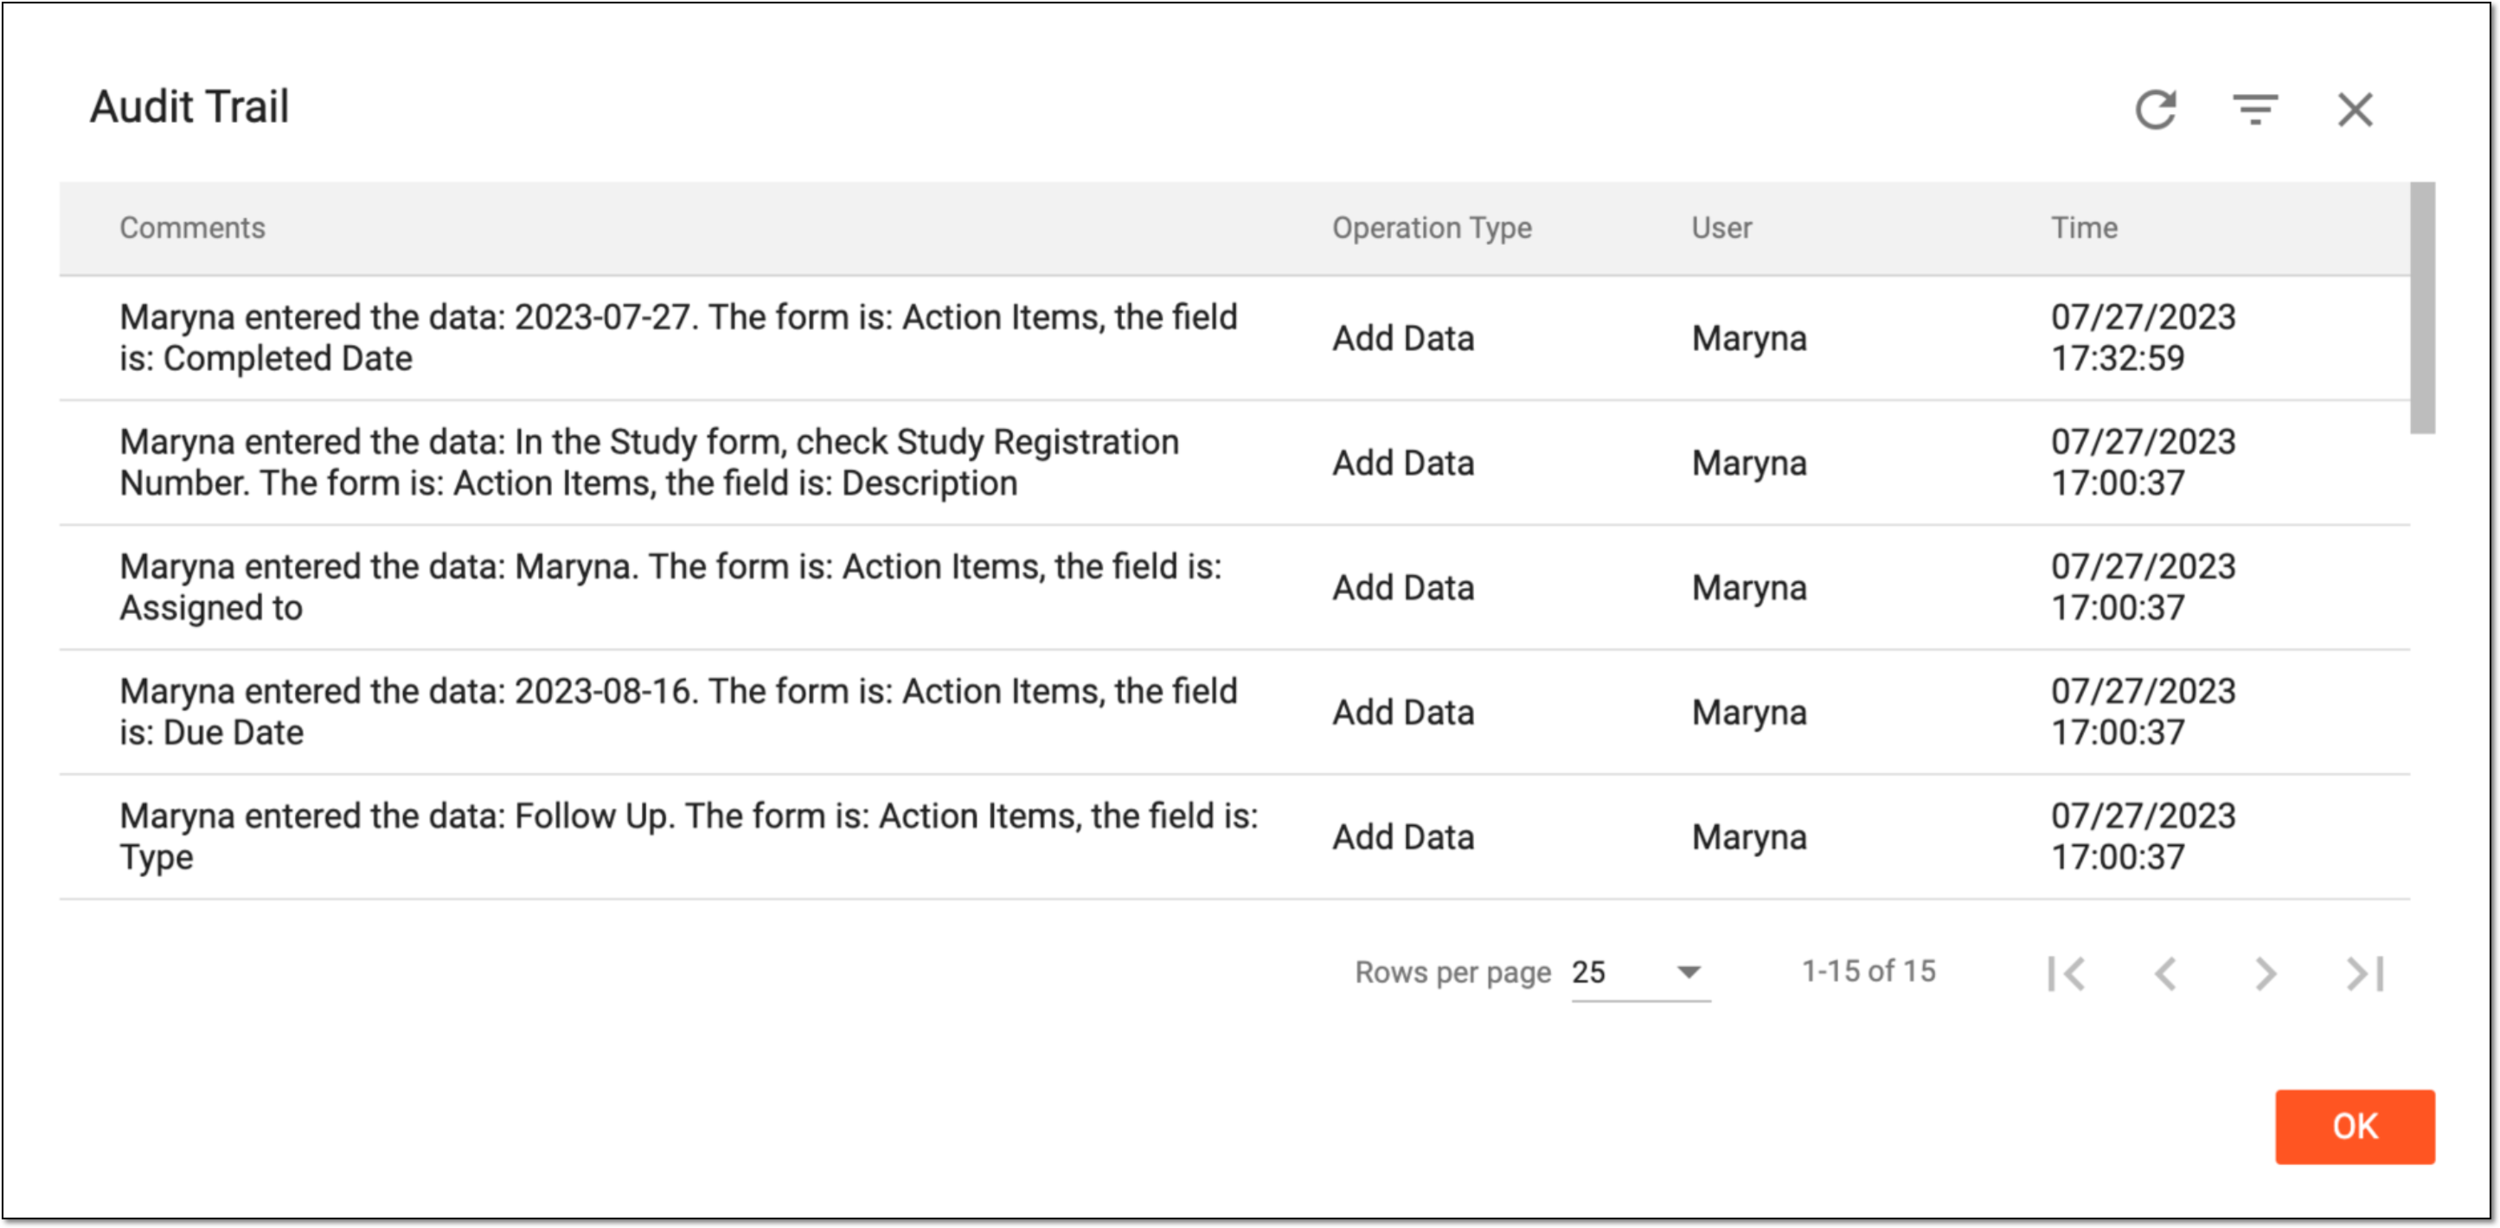
Task: Select the Completed Date comment entry
Action: [678, 338]
